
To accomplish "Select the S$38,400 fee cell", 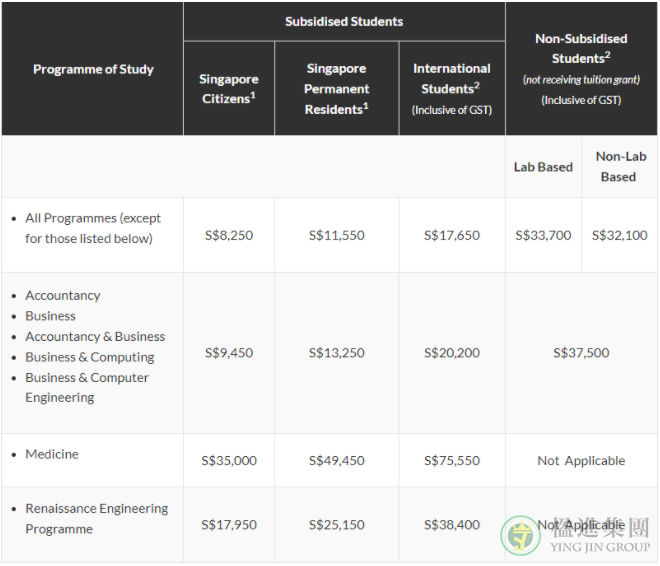I will point(452,525).
